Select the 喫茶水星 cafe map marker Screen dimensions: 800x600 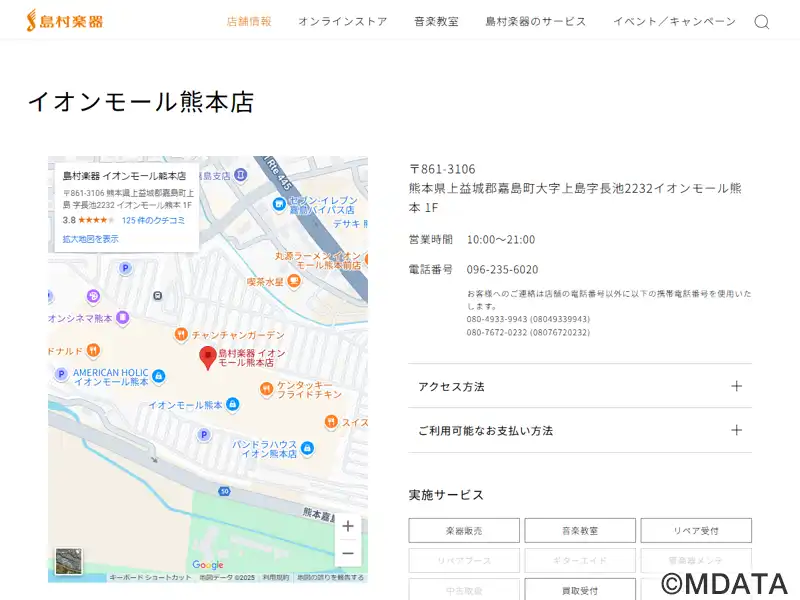coord(294,281)
